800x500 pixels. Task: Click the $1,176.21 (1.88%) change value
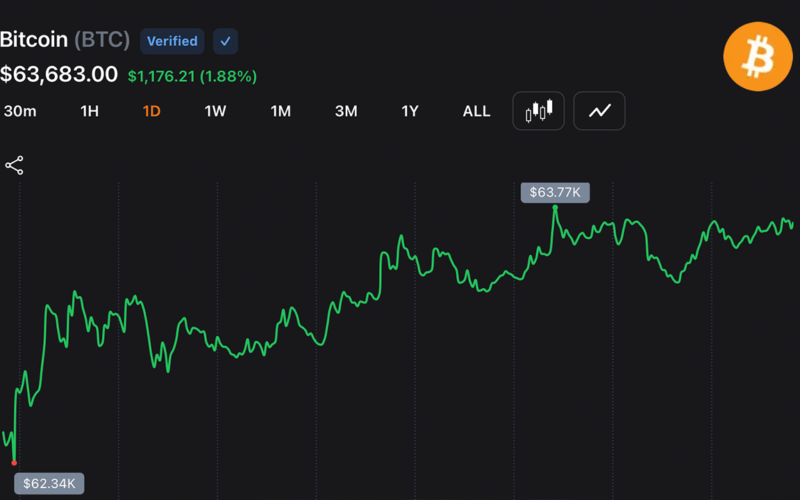tap(192, 77)
